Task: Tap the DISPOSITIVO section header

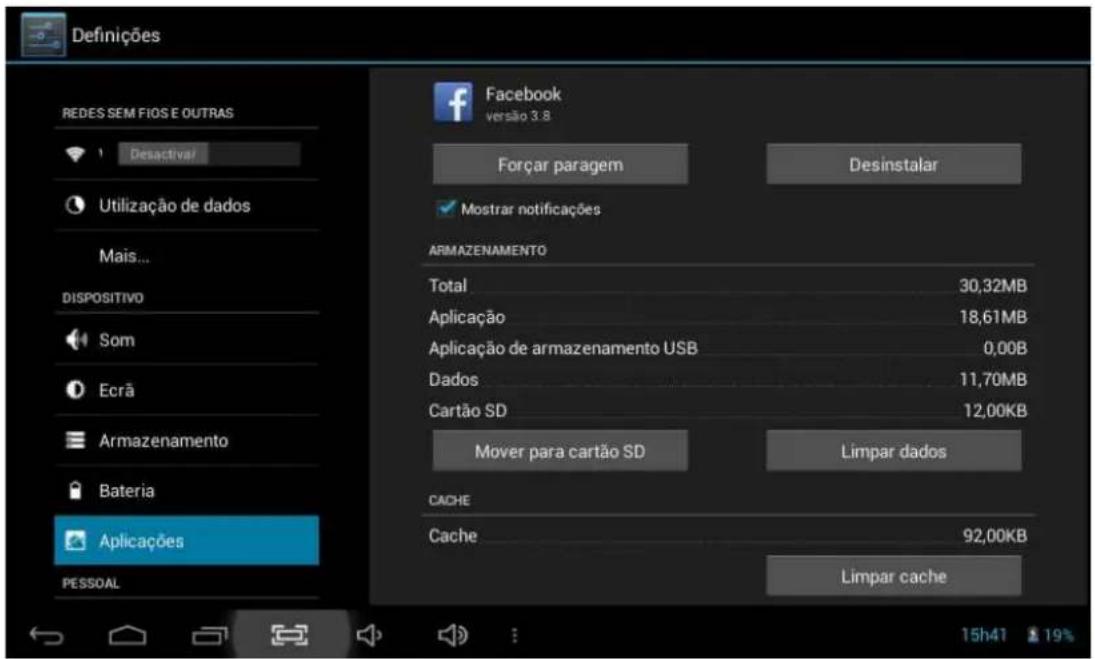Action: click(103, 298)
